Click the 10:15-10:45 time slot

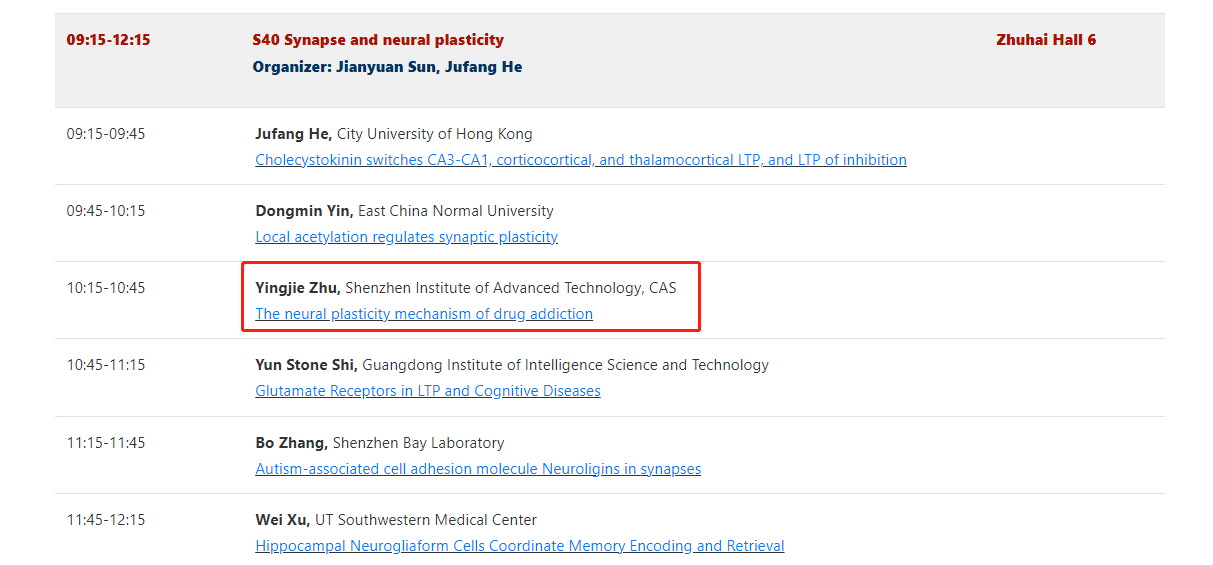click(x=106, y=288)
